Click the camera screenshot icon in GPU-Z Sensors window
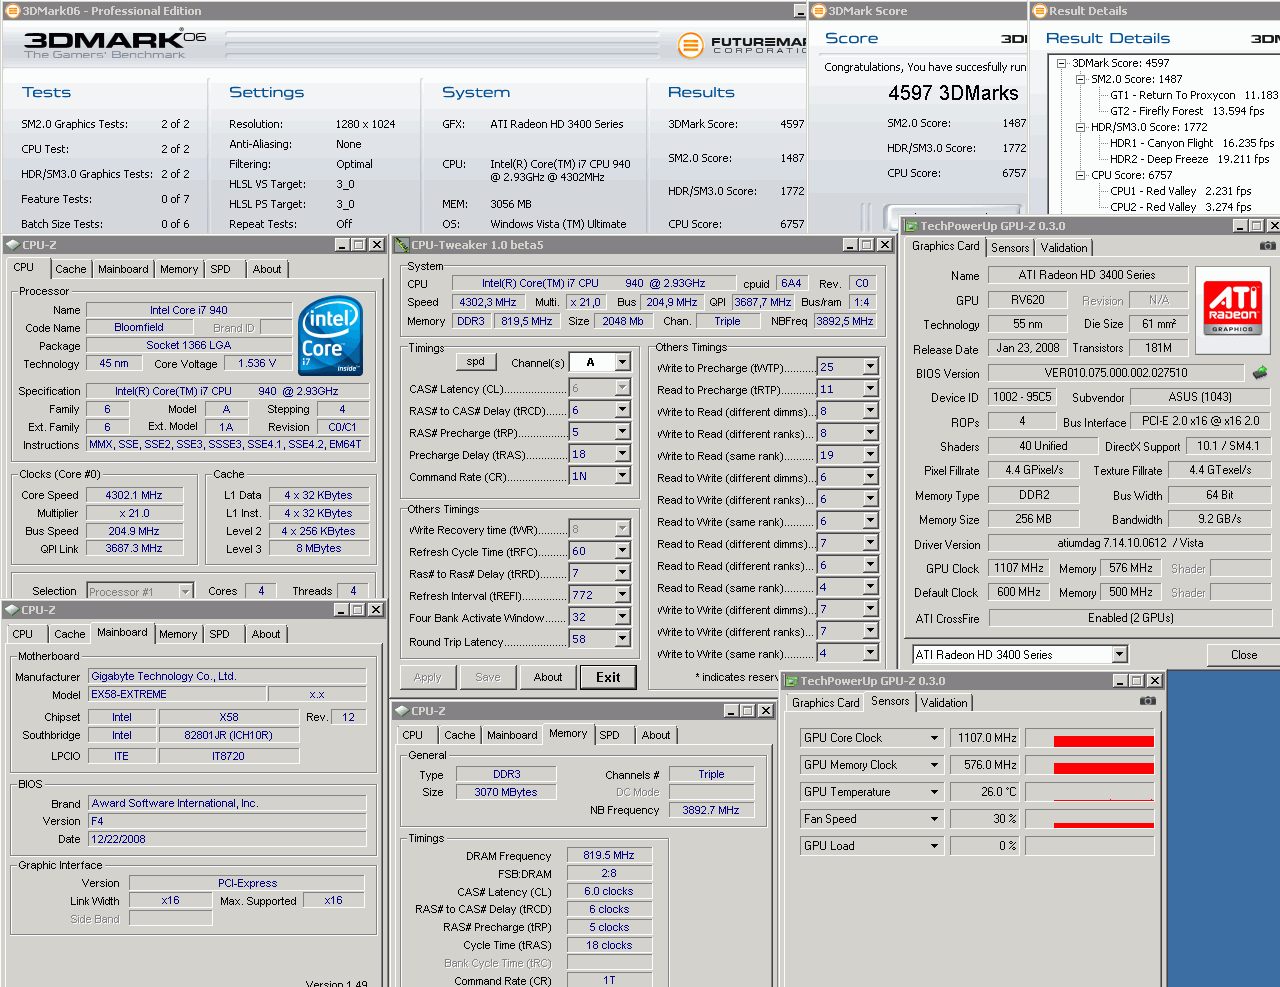The image size is (1280, 987). pos(1147,701)
